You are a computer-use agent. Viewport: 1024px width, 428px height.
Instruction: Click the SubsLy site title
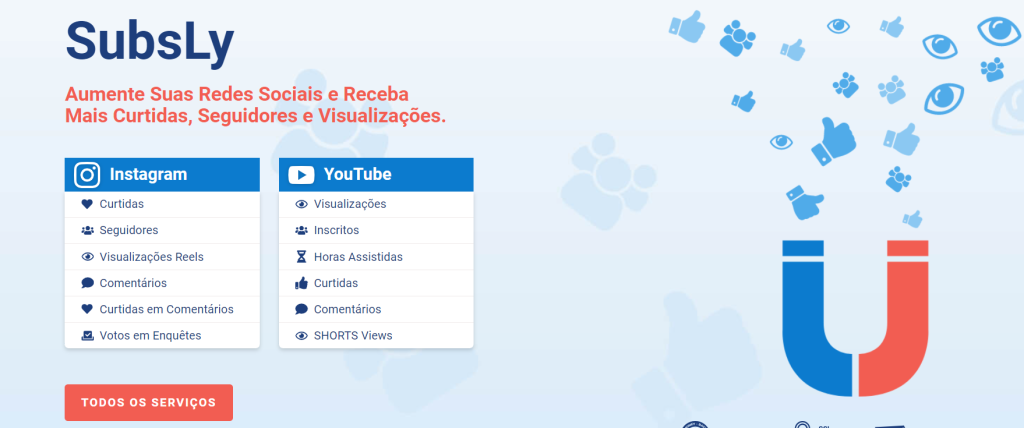pyautogui.click(x=150, y=41)
